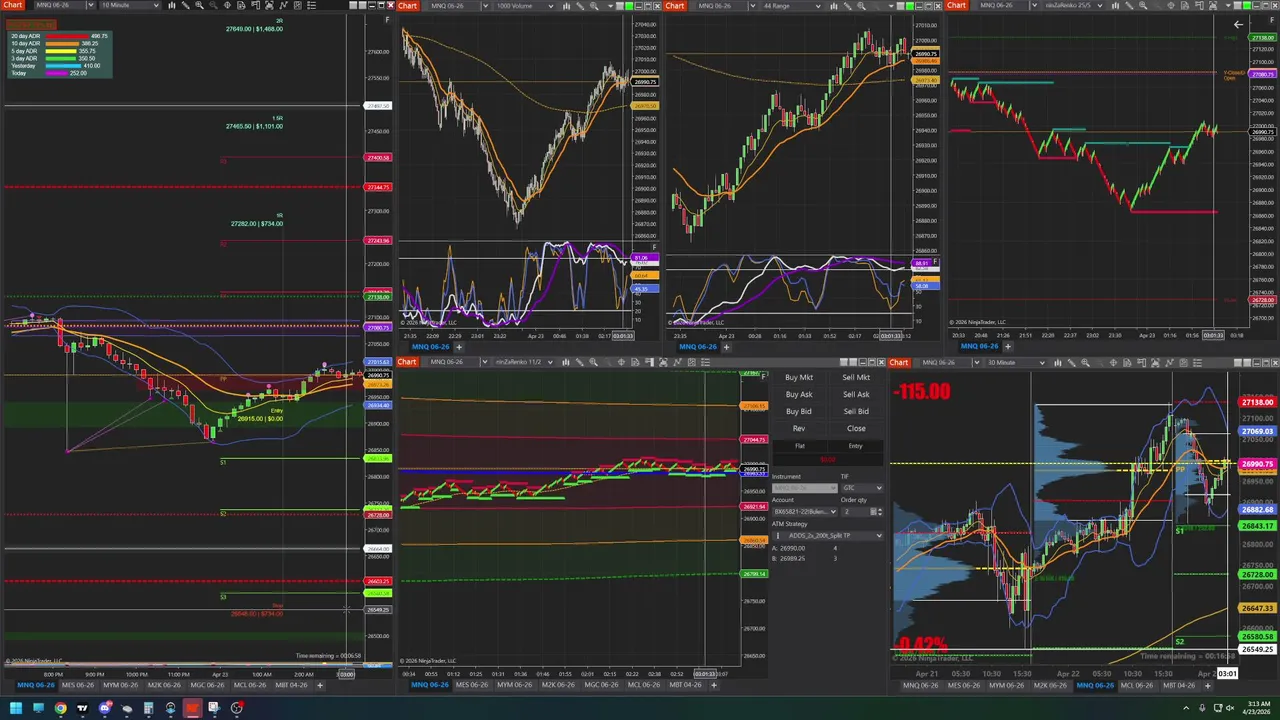Image resolution: width=1280 pixels, height=720 pixels.
Task: Open chart style selector in 30 Minute chart
Action: [x=1057, y=362]
